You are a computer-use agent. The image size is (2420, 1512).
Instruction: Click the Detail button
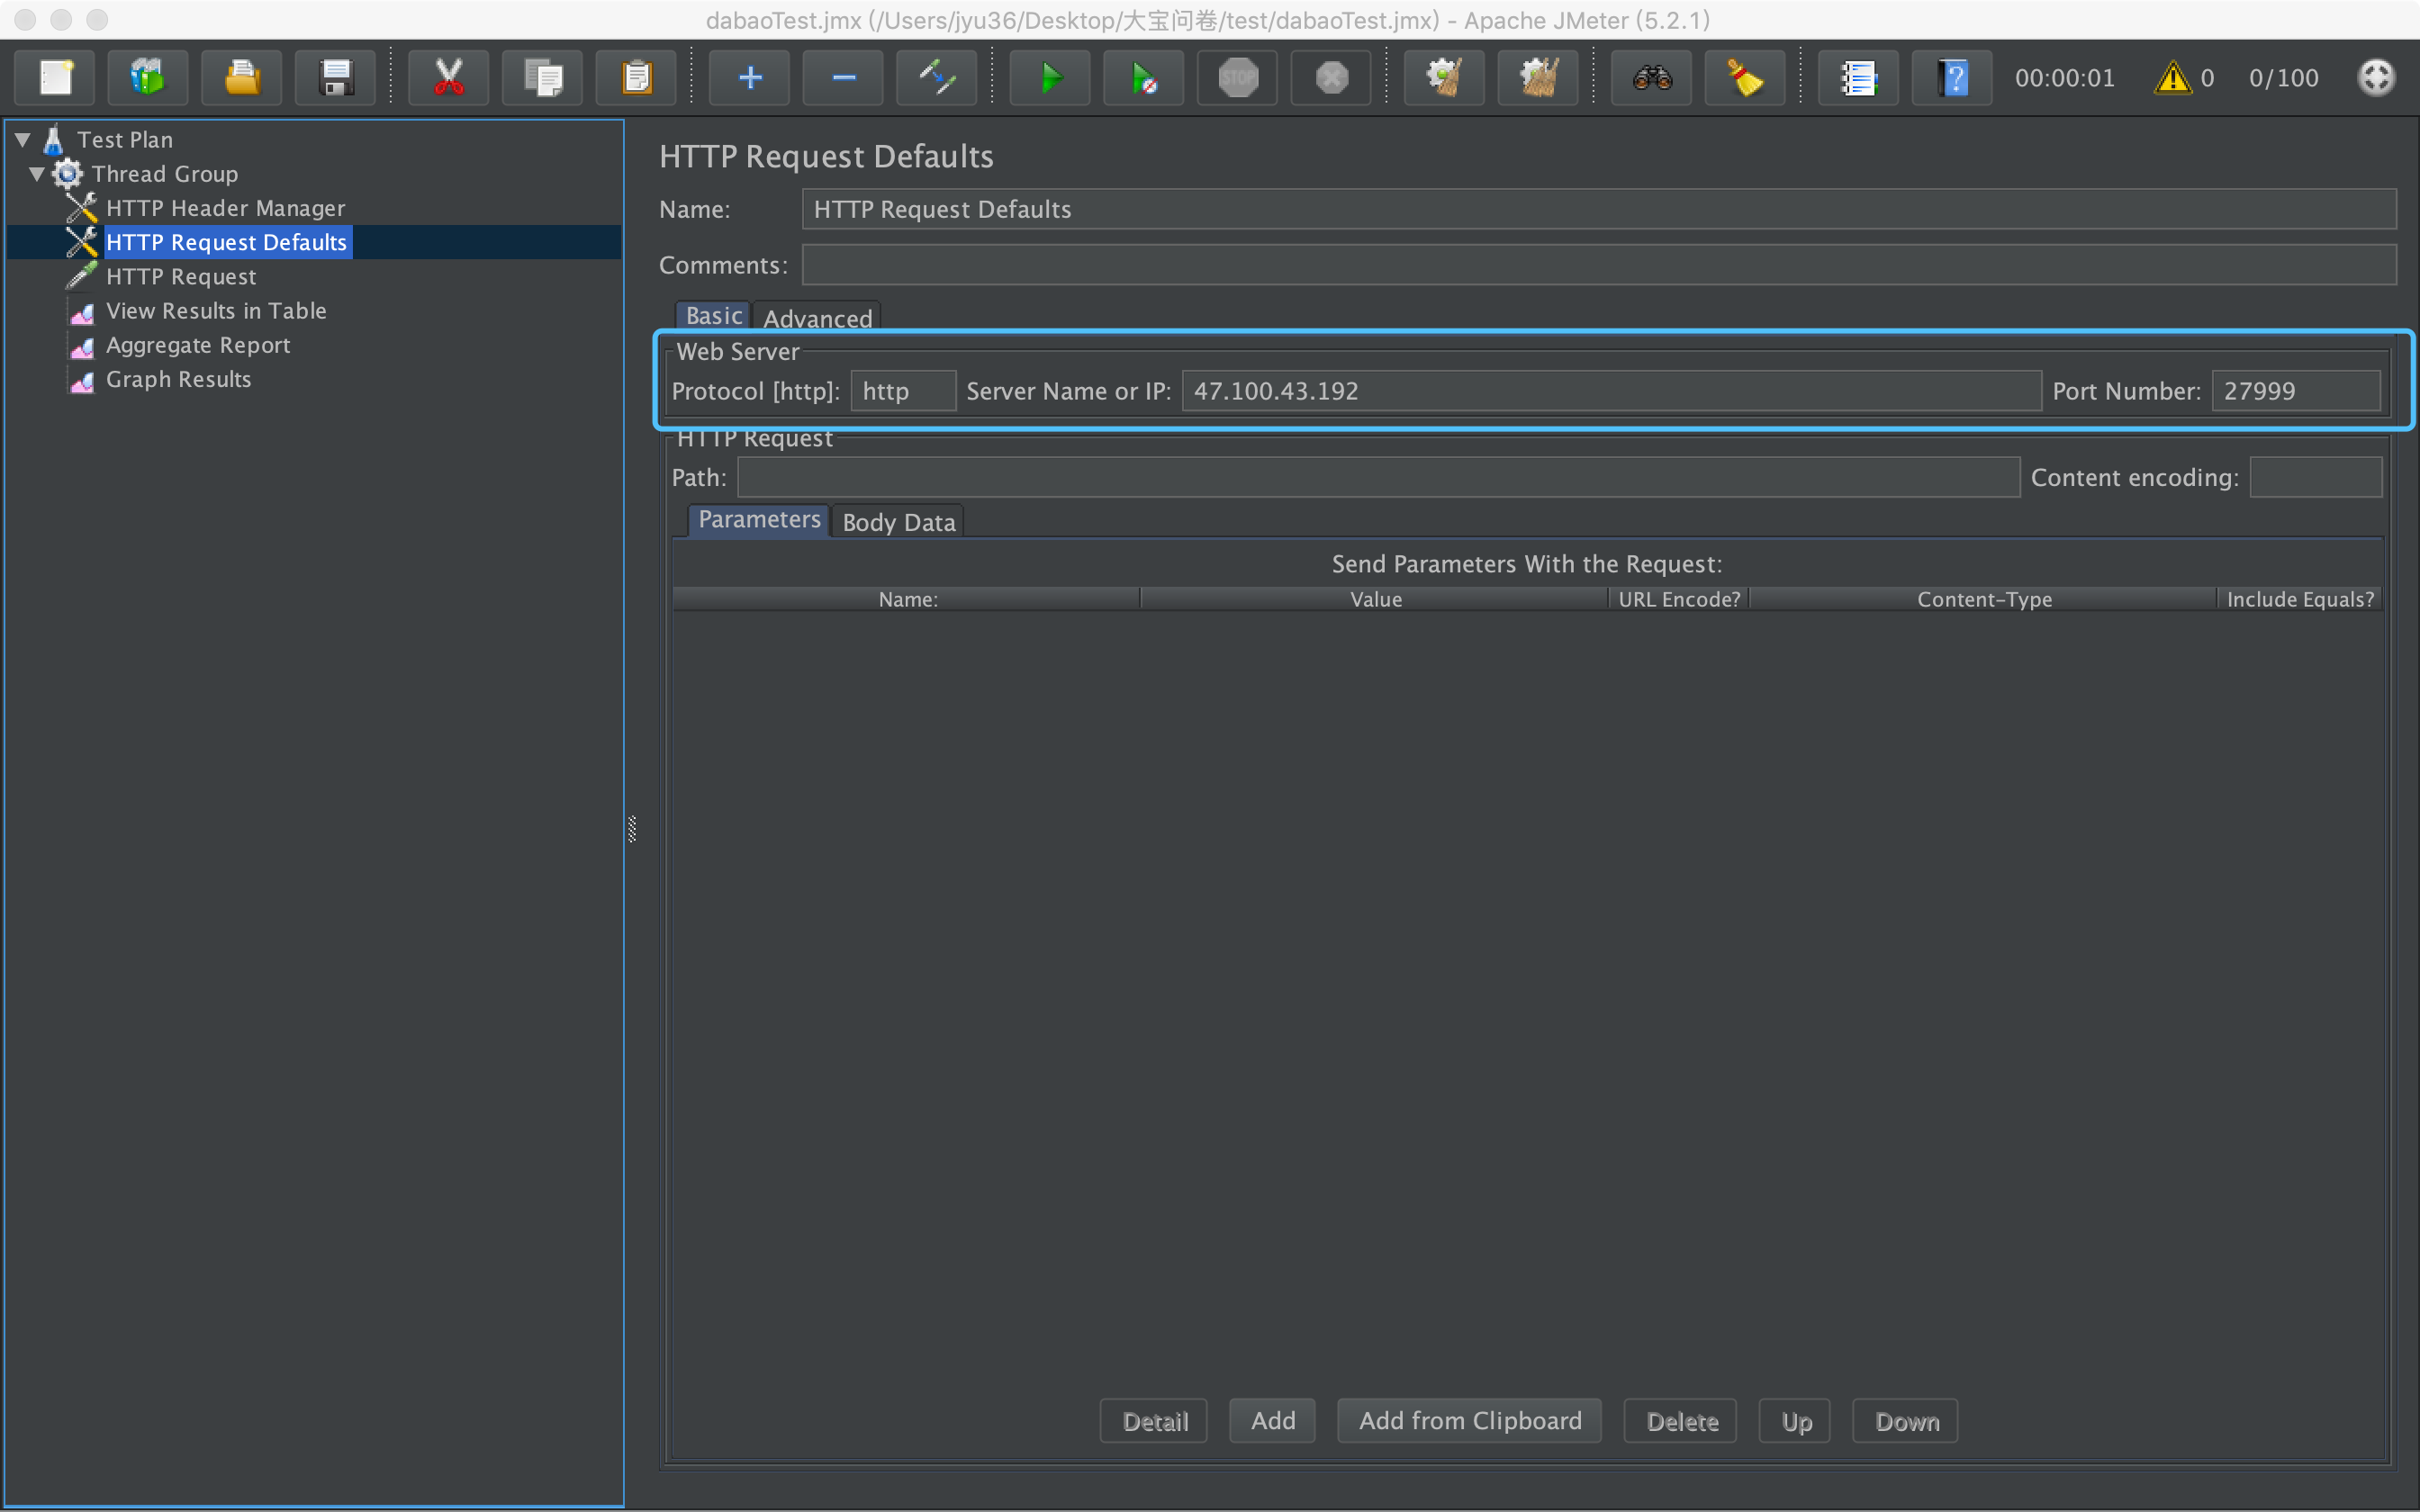1154,1421
